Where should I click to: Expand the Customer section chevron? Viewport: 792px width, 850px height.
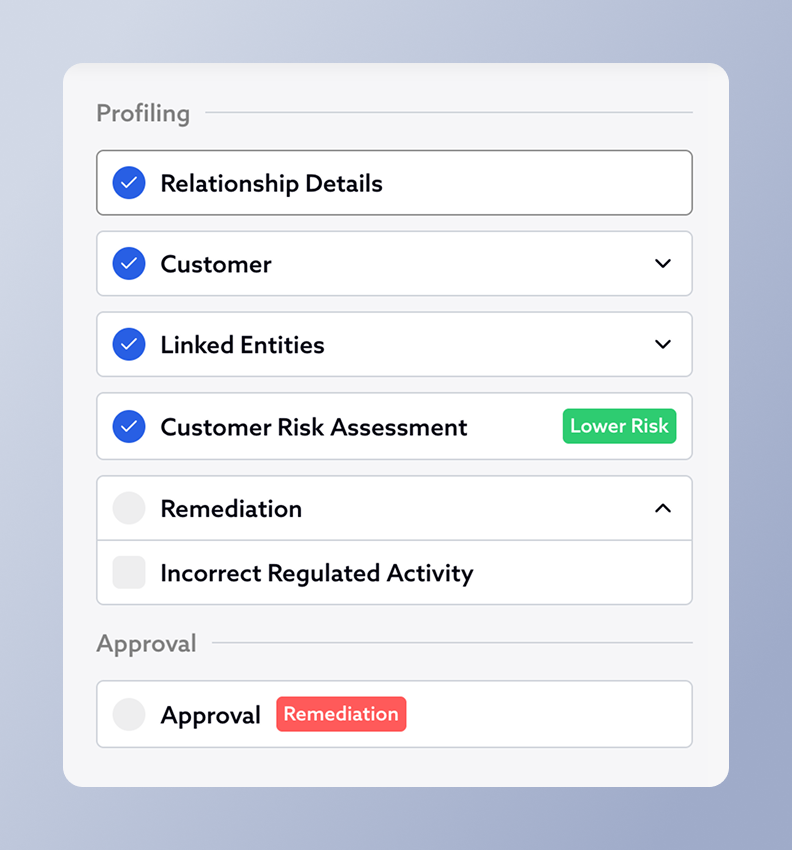[662, 264]
